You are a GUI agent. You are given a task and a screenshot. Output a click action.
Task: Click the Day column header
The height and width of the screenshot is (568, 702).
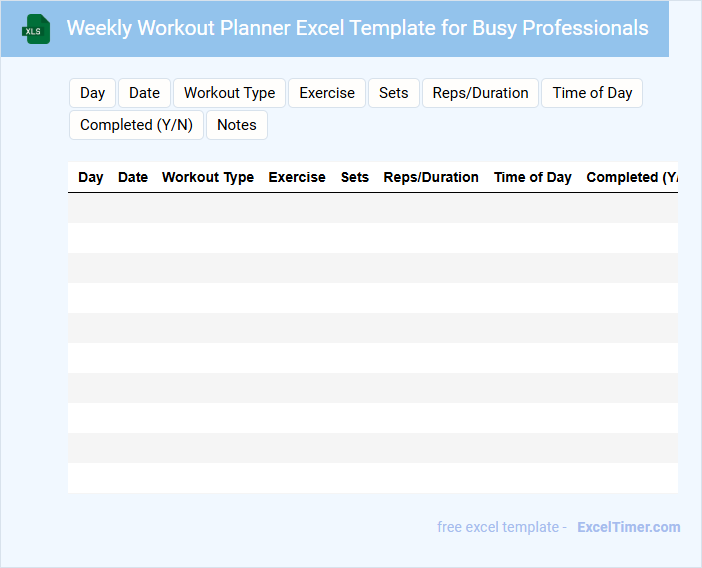91,177
